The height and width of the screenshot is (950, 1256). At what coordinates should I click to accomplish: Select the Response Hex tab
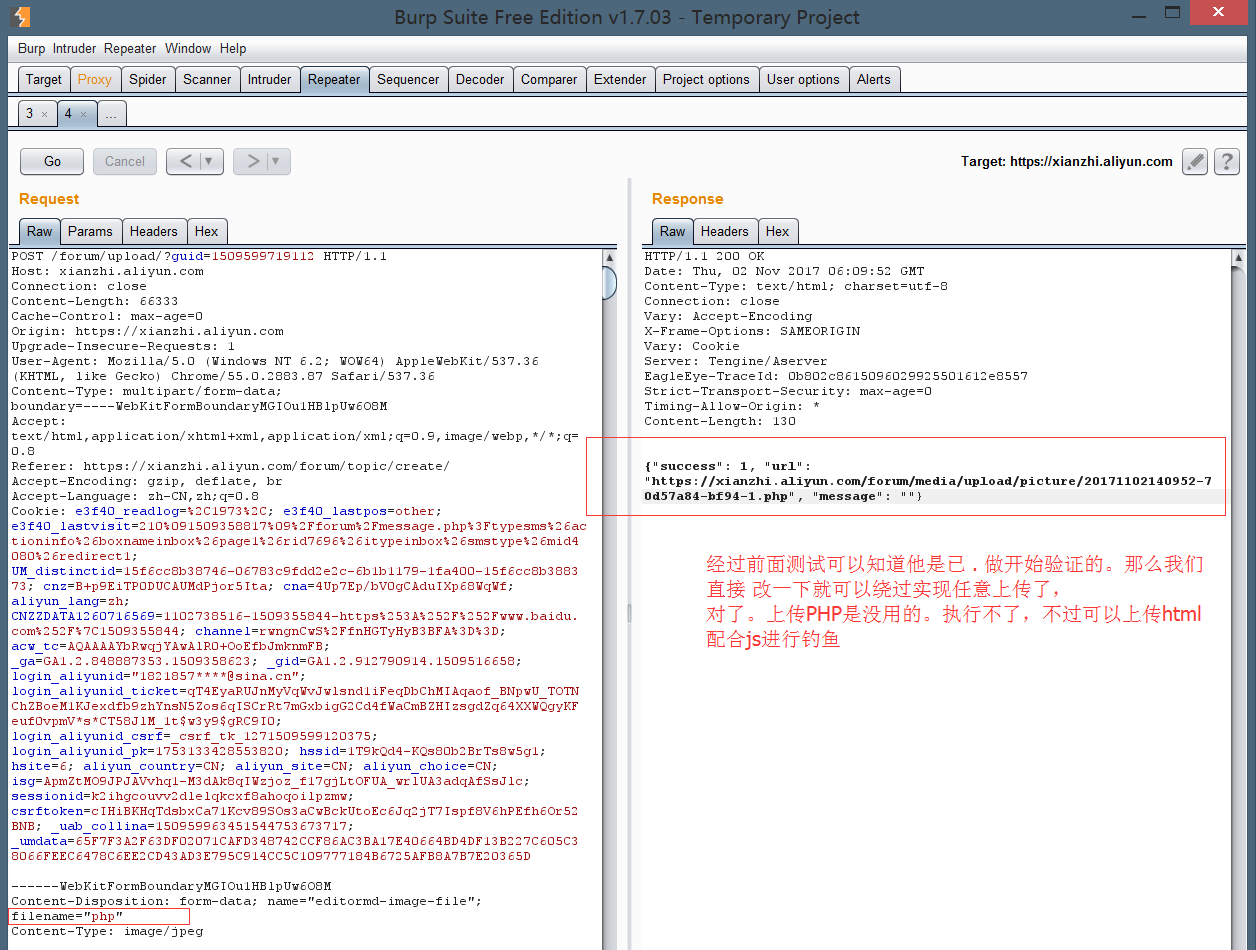(x=777, y=231)
